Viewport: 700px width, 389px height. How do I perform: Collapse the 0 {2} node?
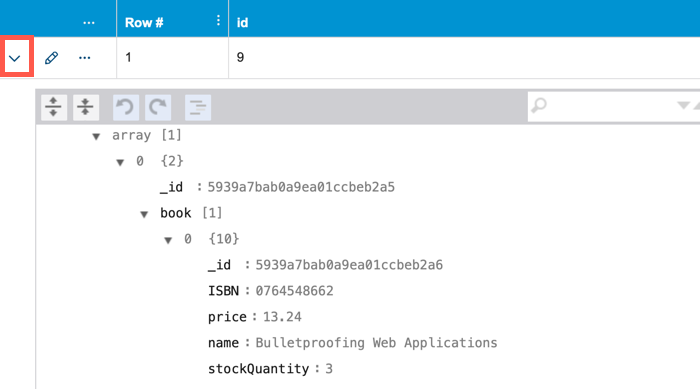[120, 162]
